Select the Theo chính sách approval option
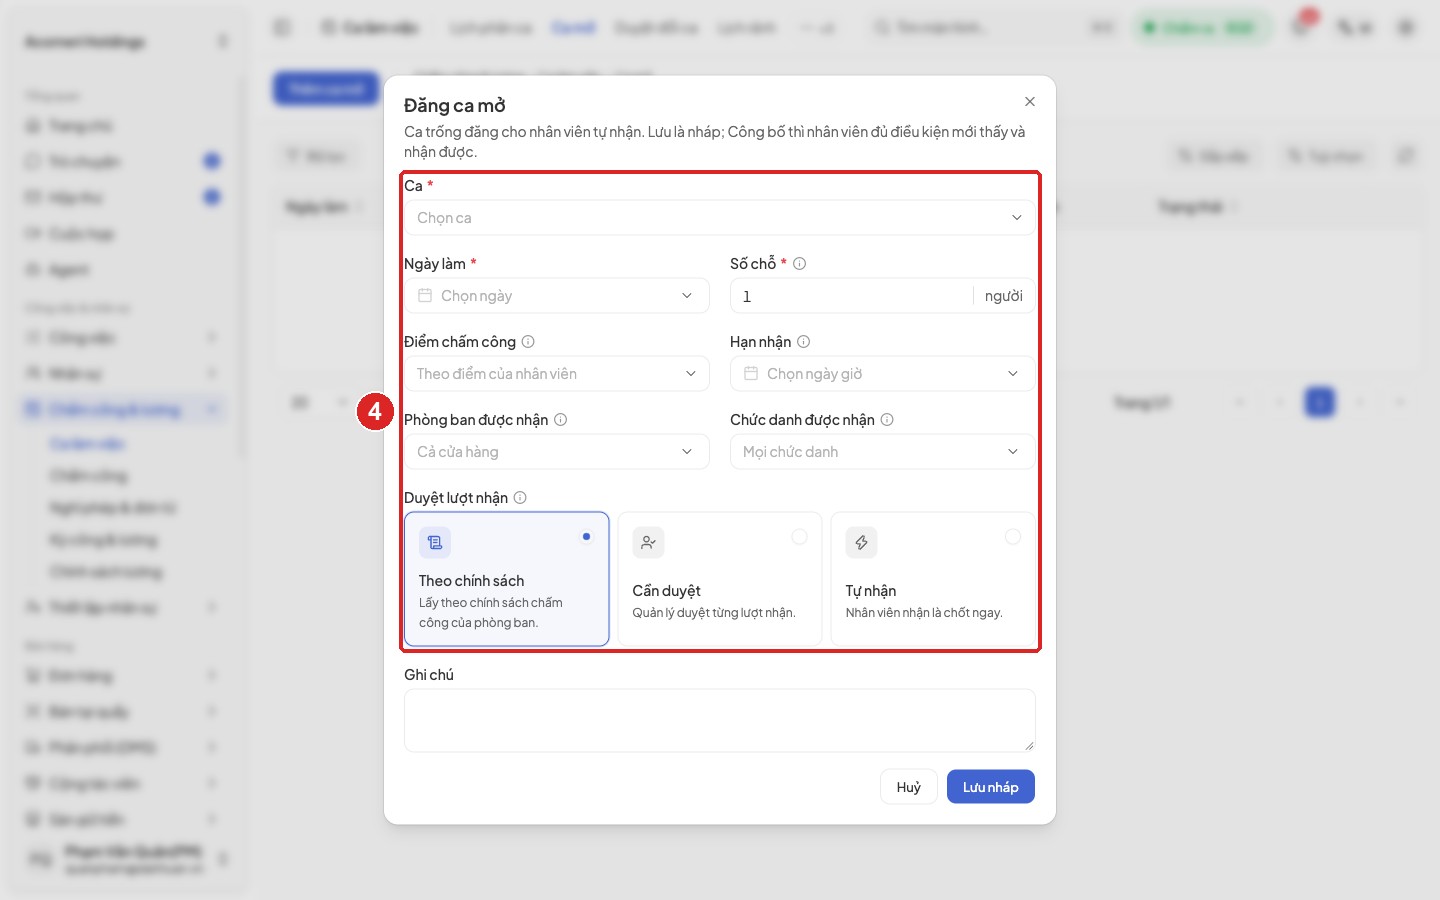This screenshot has width=1440, height=900. pyautogui.click(x=507, y=579)
